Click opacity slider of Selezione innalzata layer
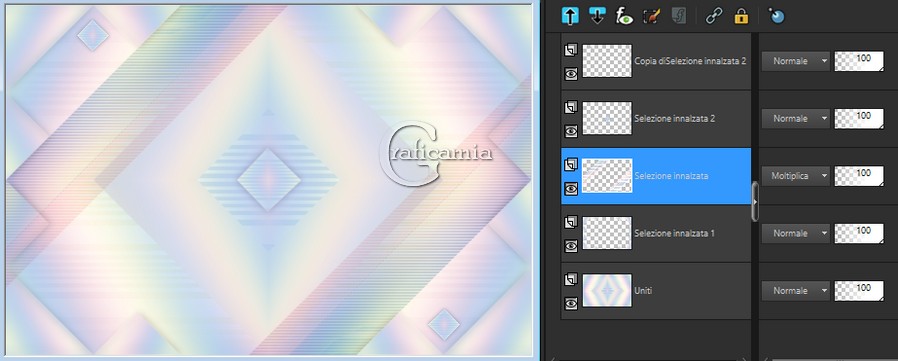 859,176
